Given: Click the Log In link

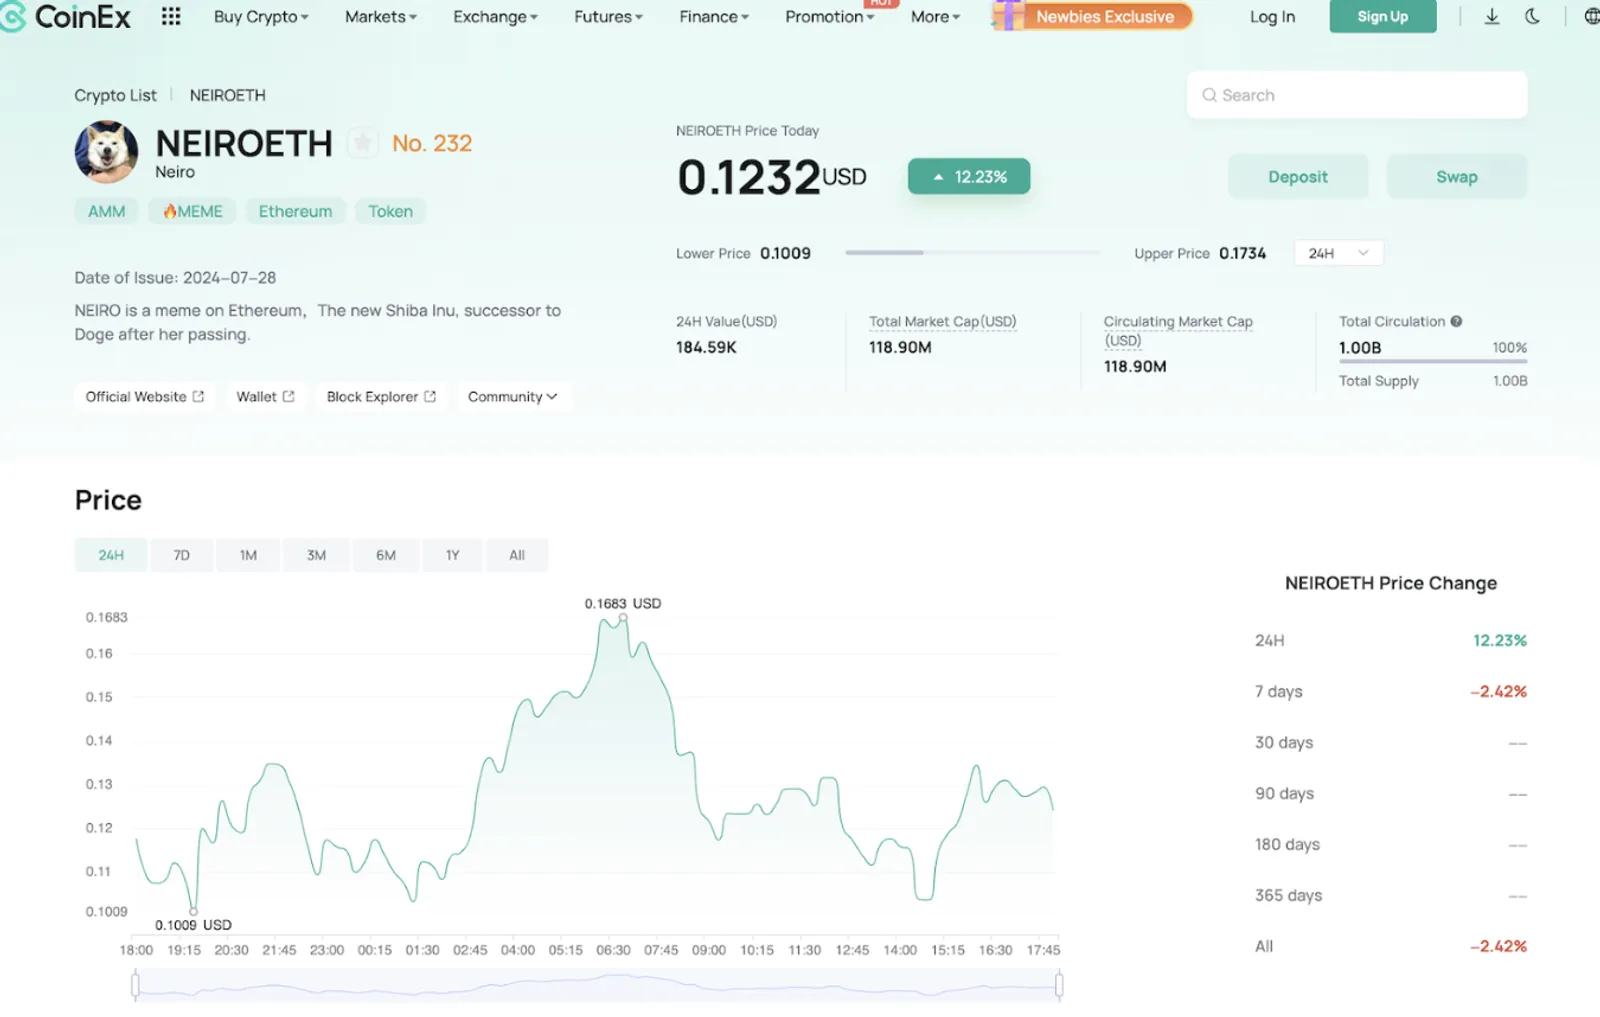Looking at the screenshot, I should 1272,17.
